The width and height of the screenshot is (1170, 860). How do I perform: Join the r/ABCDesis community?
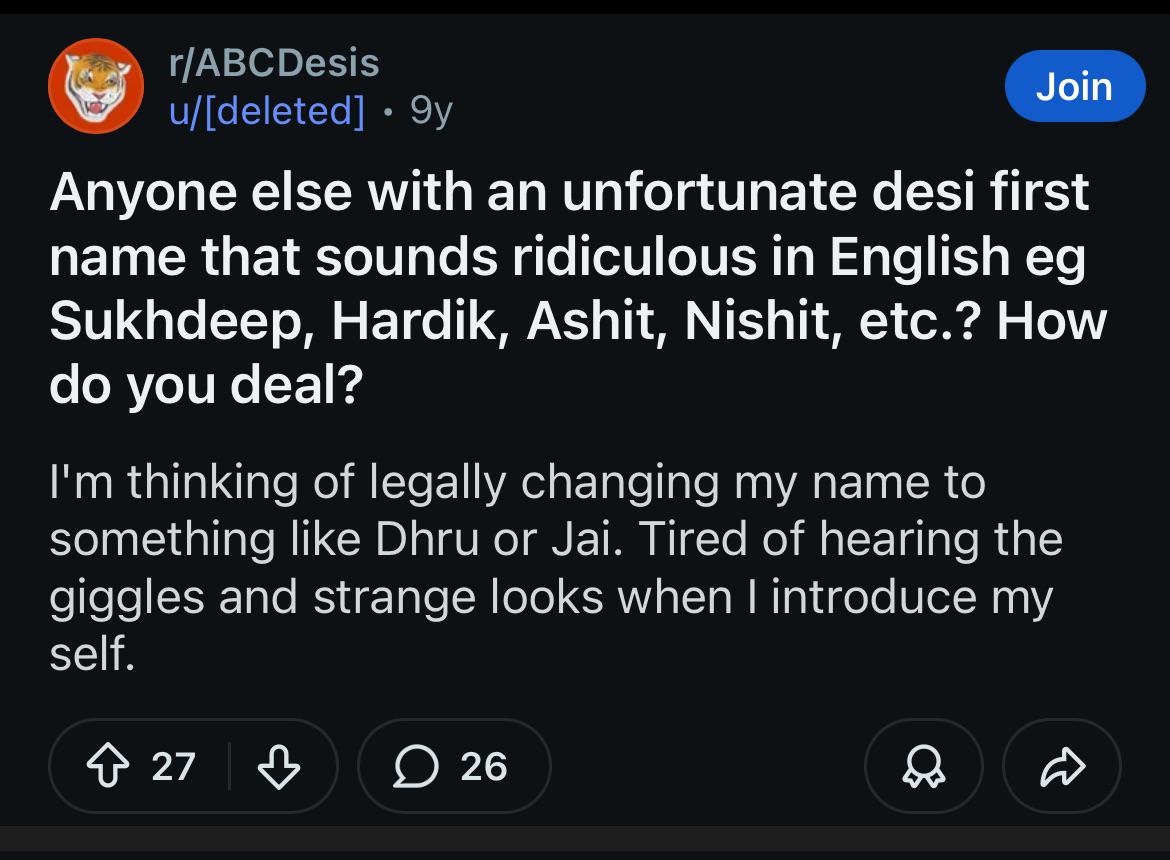click(x=1074, y=86)
